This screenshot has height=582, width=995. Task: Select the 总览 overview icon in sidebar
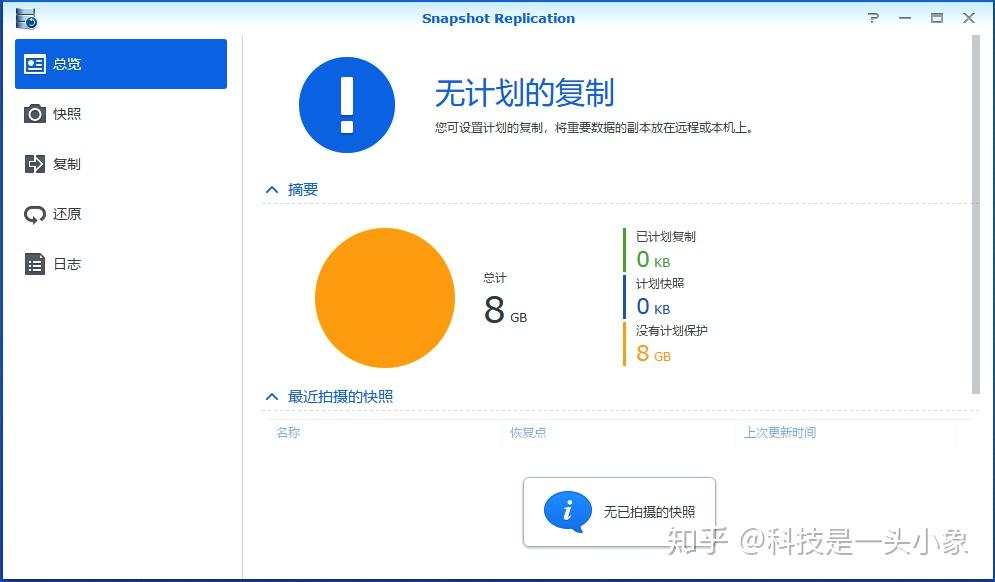[x=34, y=63]
